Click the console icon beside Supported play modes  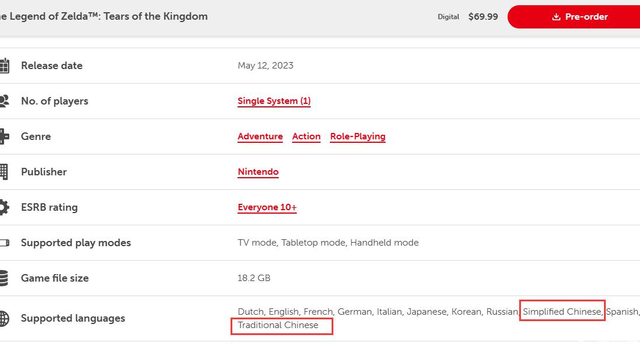tap(4, 243)
